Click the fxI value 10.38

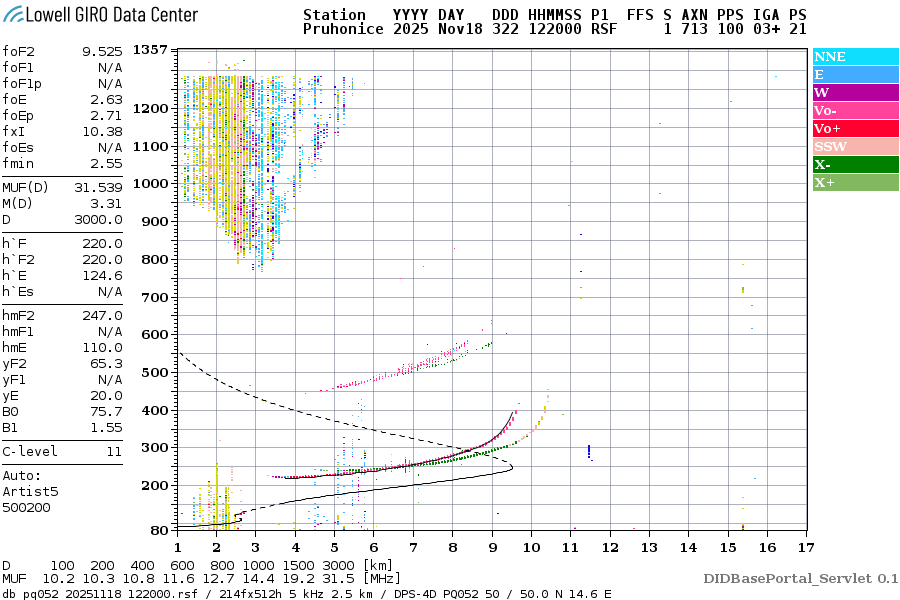pyautogui.click(x=103, y=131)
